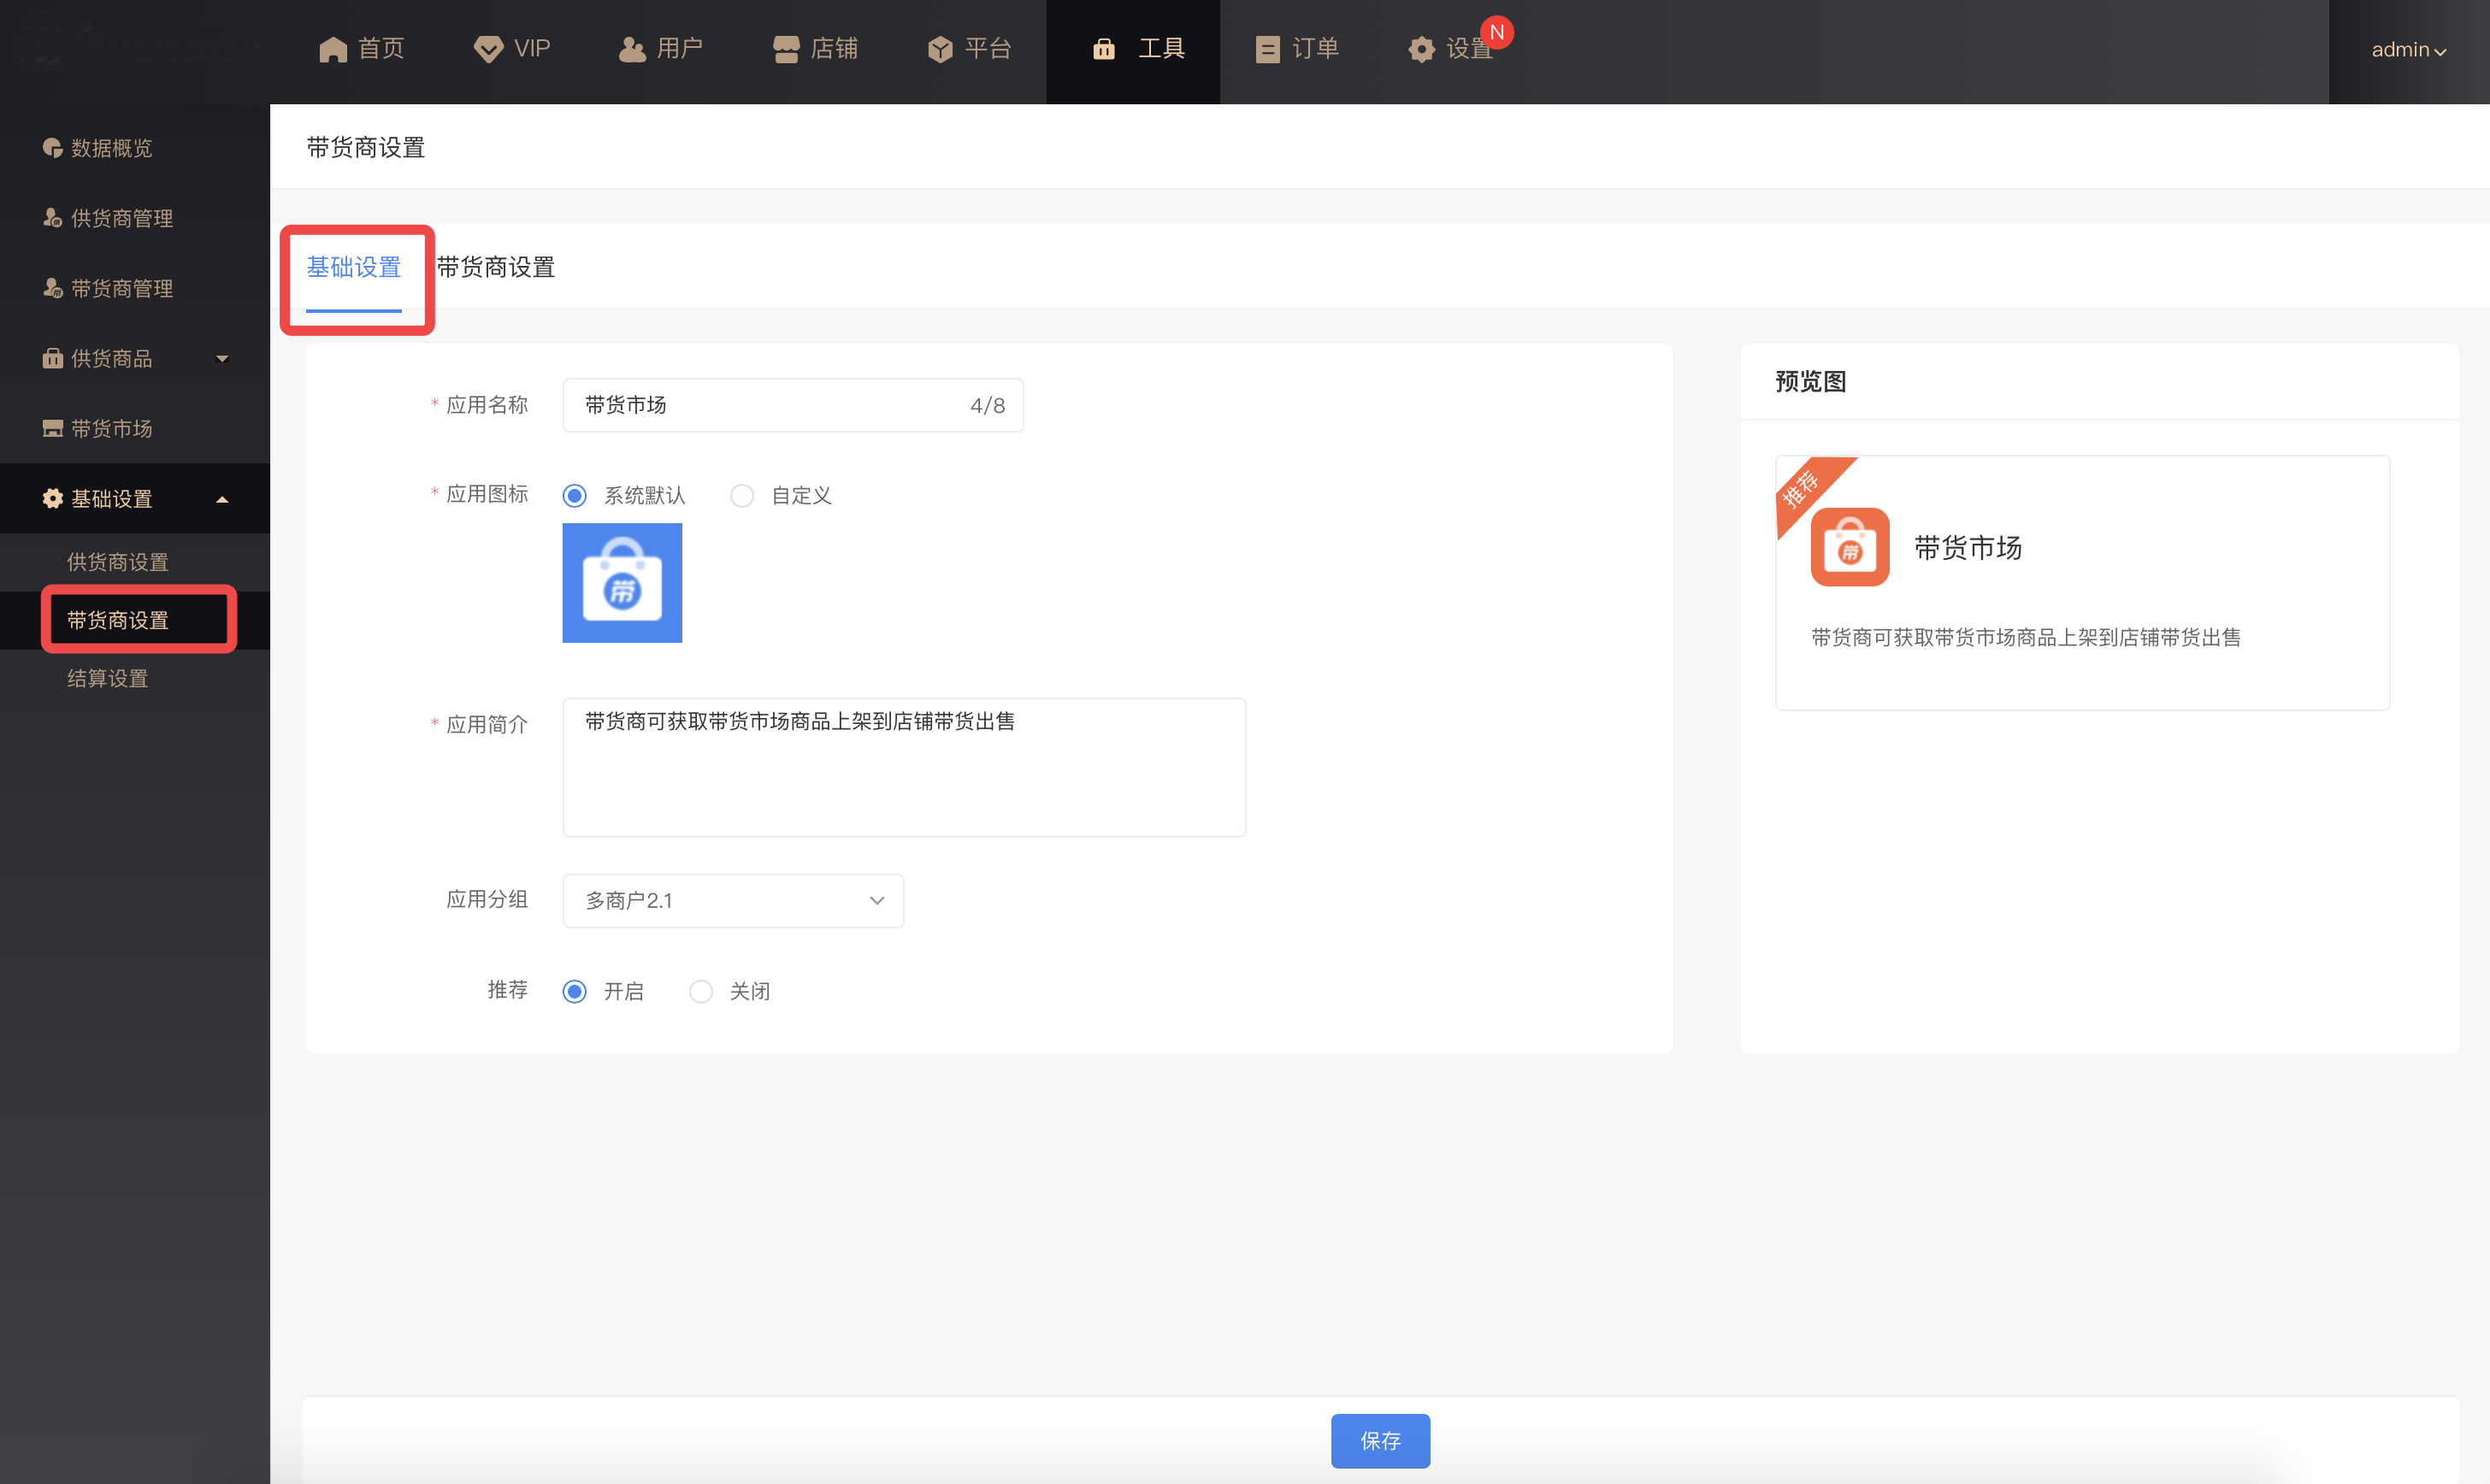Click the 订单 list icon
The image size is (2490, 1484).
click(x=1267, y=49)
